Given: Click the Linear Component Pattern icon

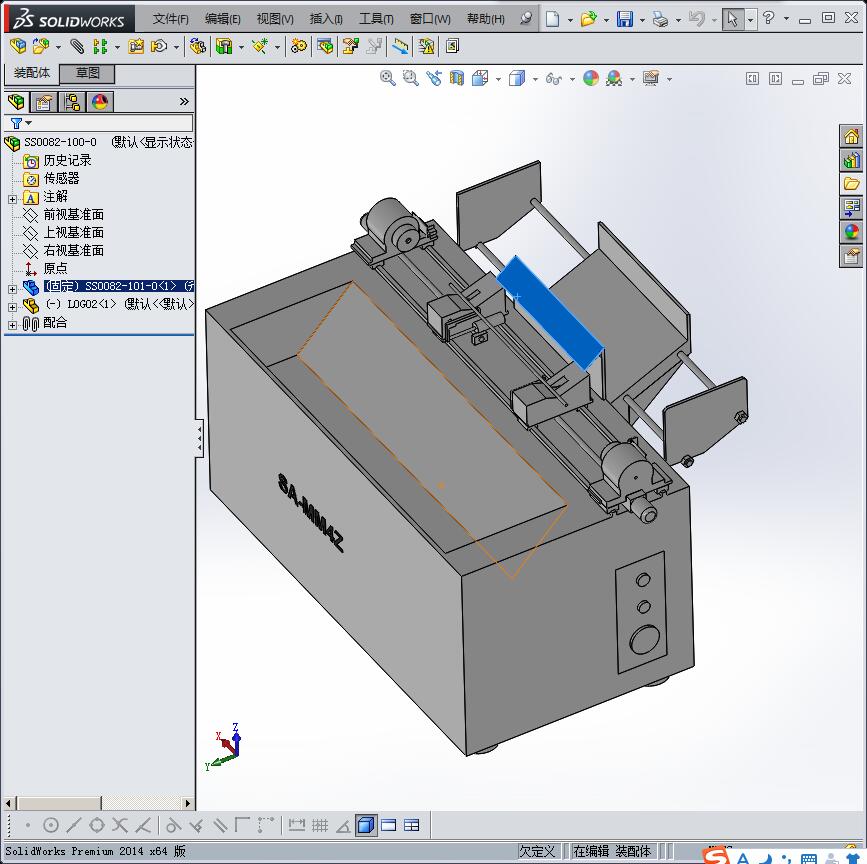Looking at the screenshot, I should (x=100, y=46).
